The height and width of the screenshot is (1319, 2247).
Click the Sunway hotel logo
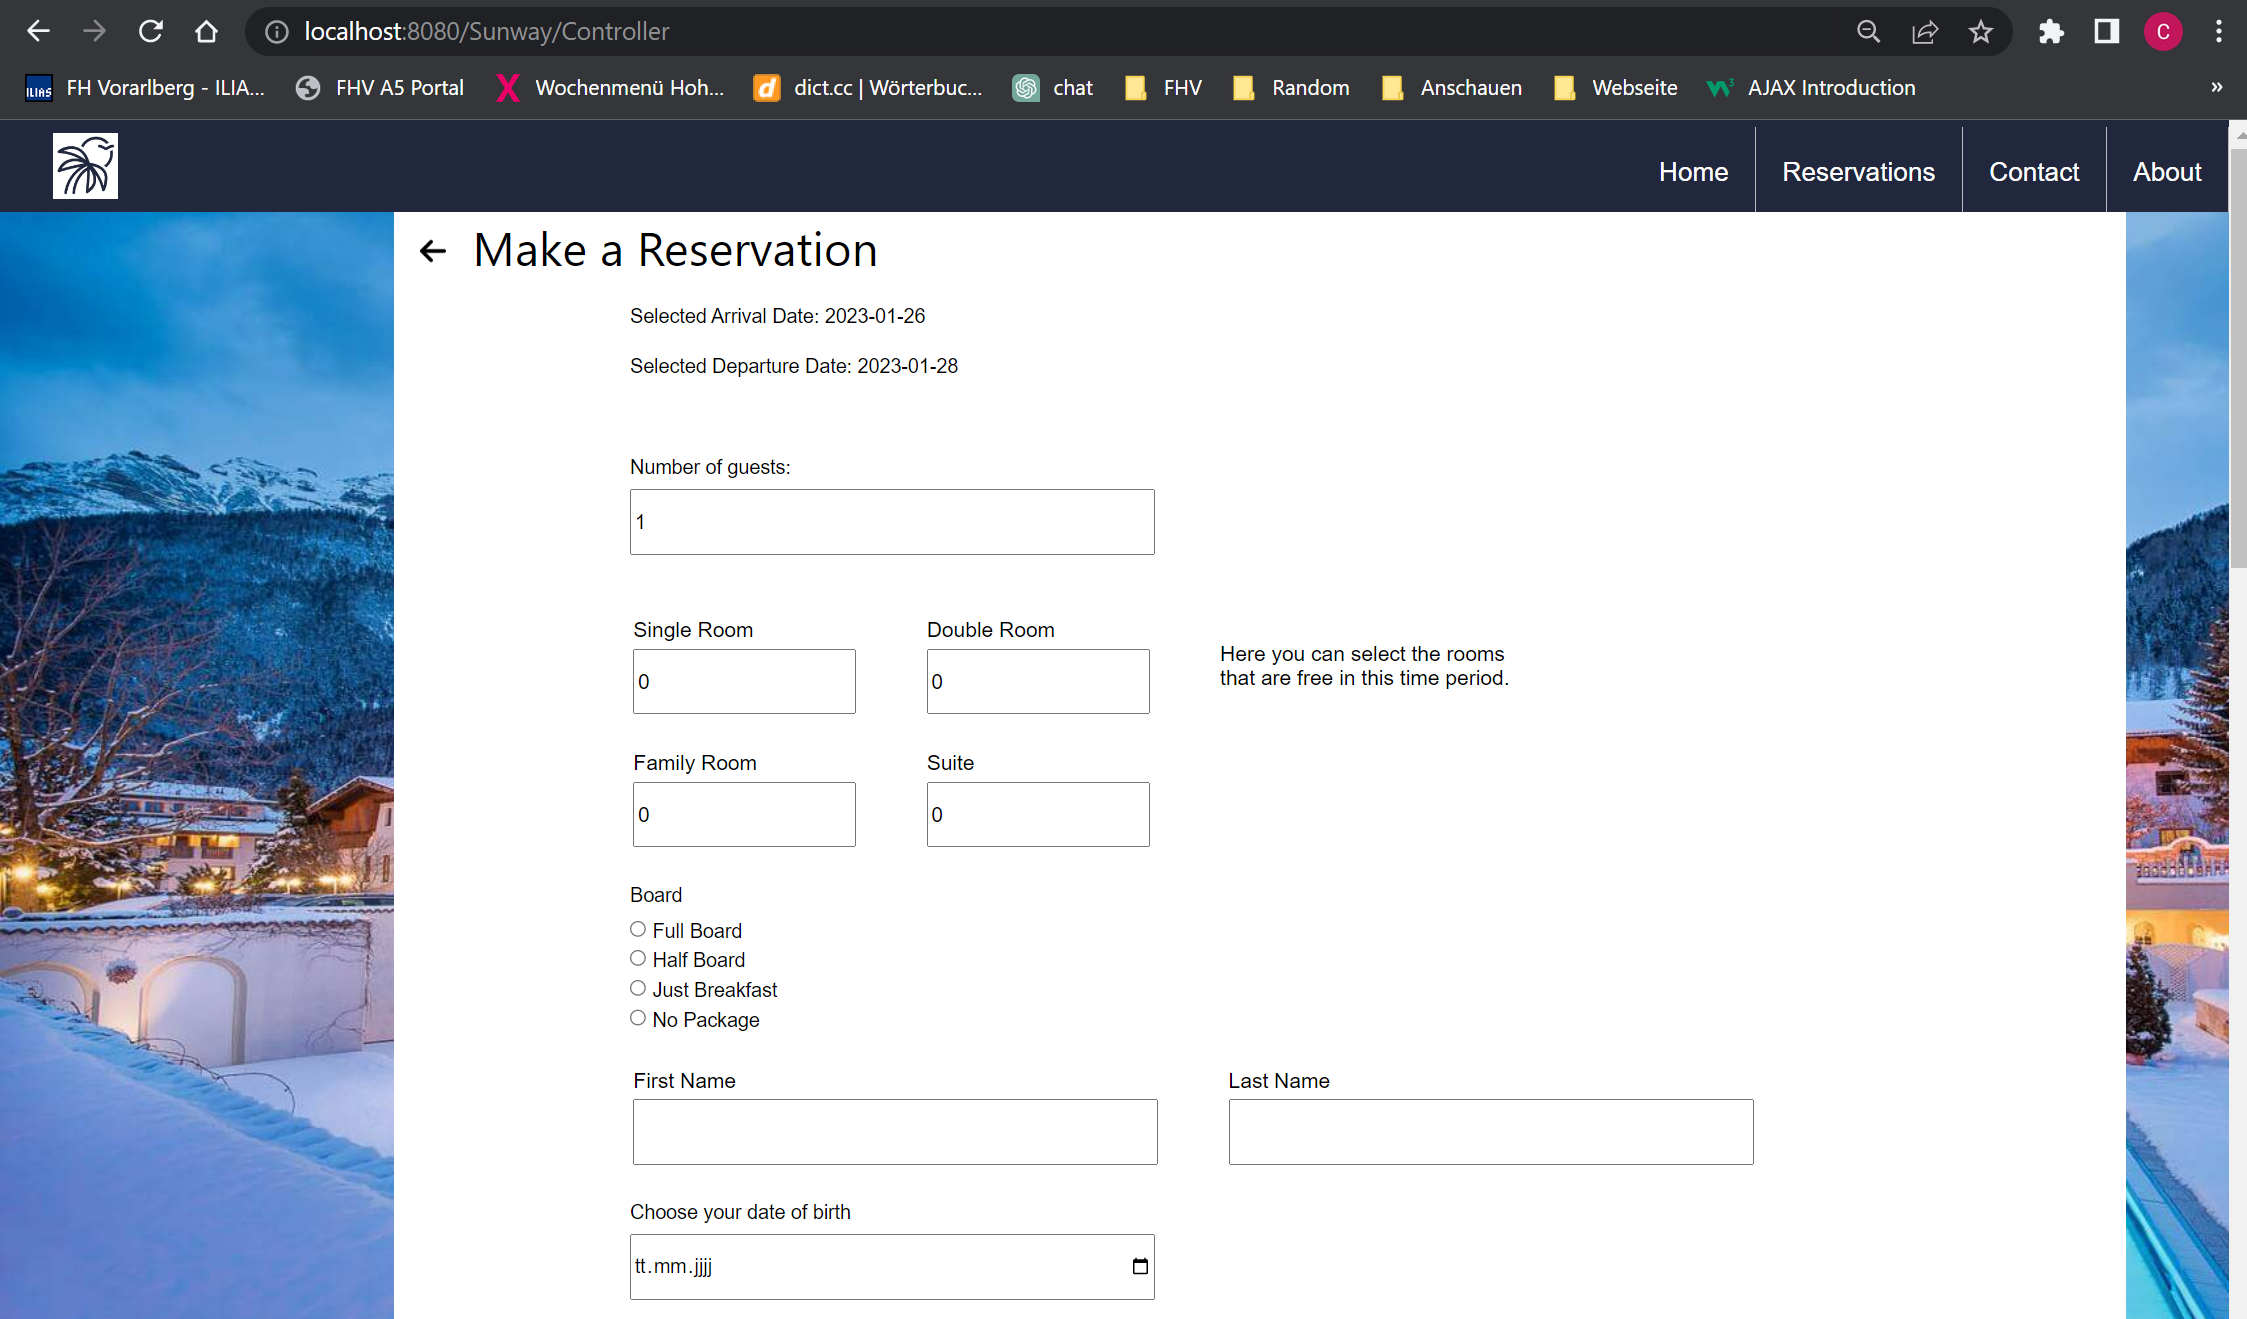pos(85,166)
